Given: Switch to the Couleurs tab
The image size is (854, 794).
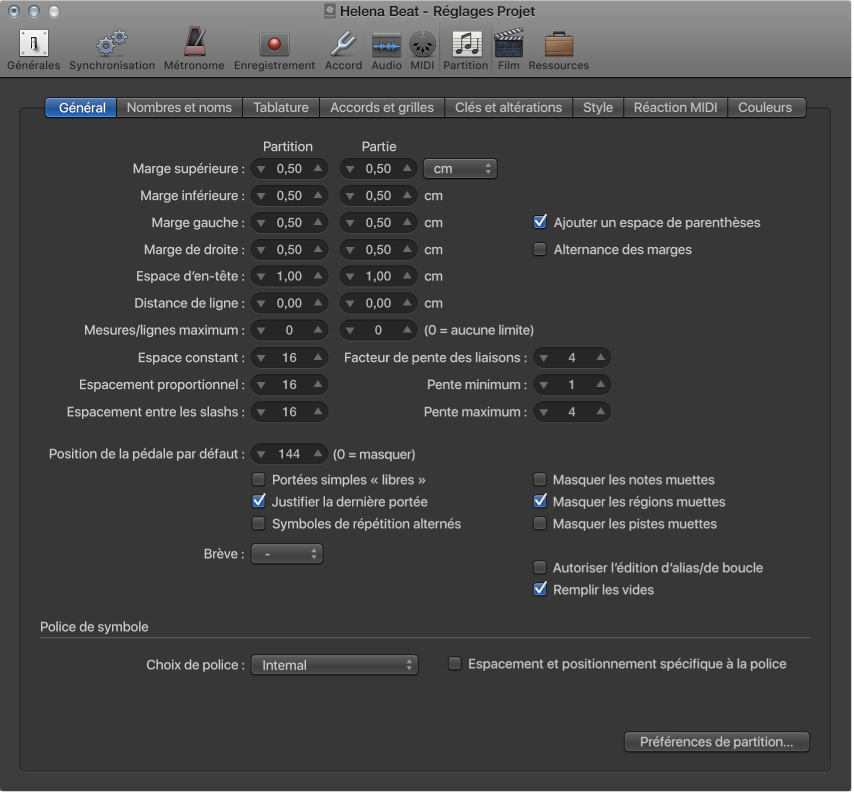Looking at the screenshot, I should click(x=765, y=107).
